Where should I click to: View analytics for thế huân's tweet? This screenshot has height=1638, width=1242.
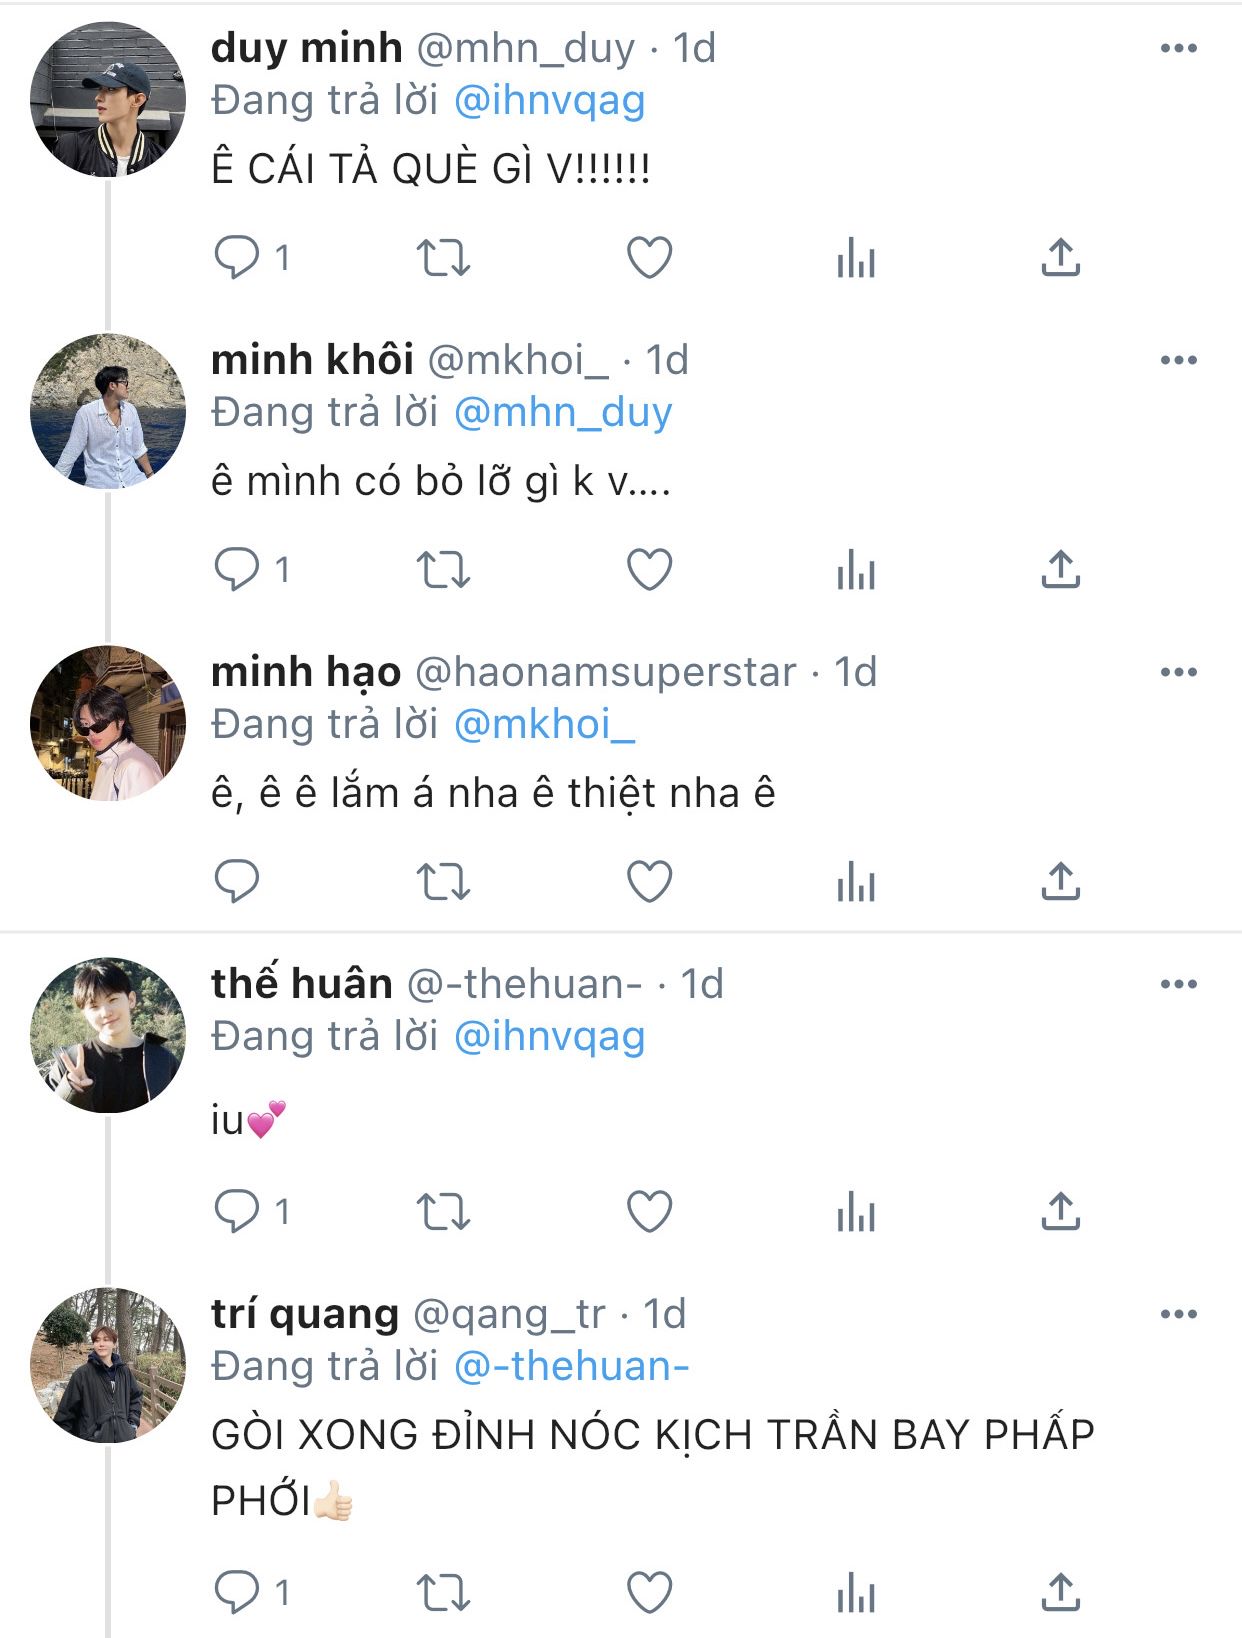pyautogui.click(x=856, y=1212)
